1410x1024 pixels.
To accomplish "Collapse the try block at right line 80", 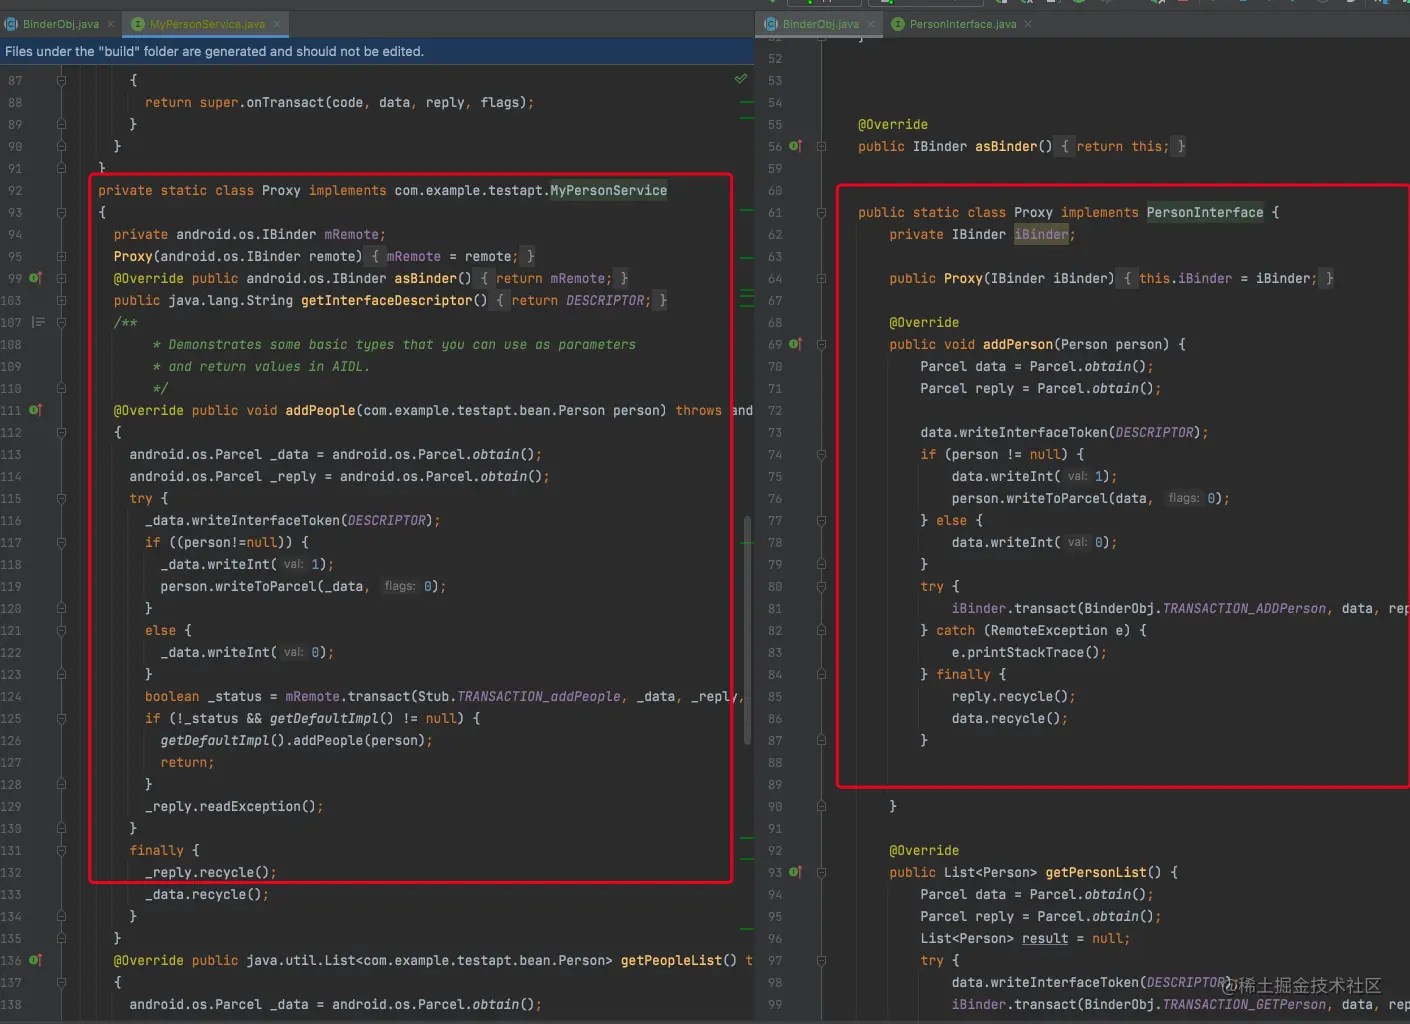I will [x=821, y=586].
